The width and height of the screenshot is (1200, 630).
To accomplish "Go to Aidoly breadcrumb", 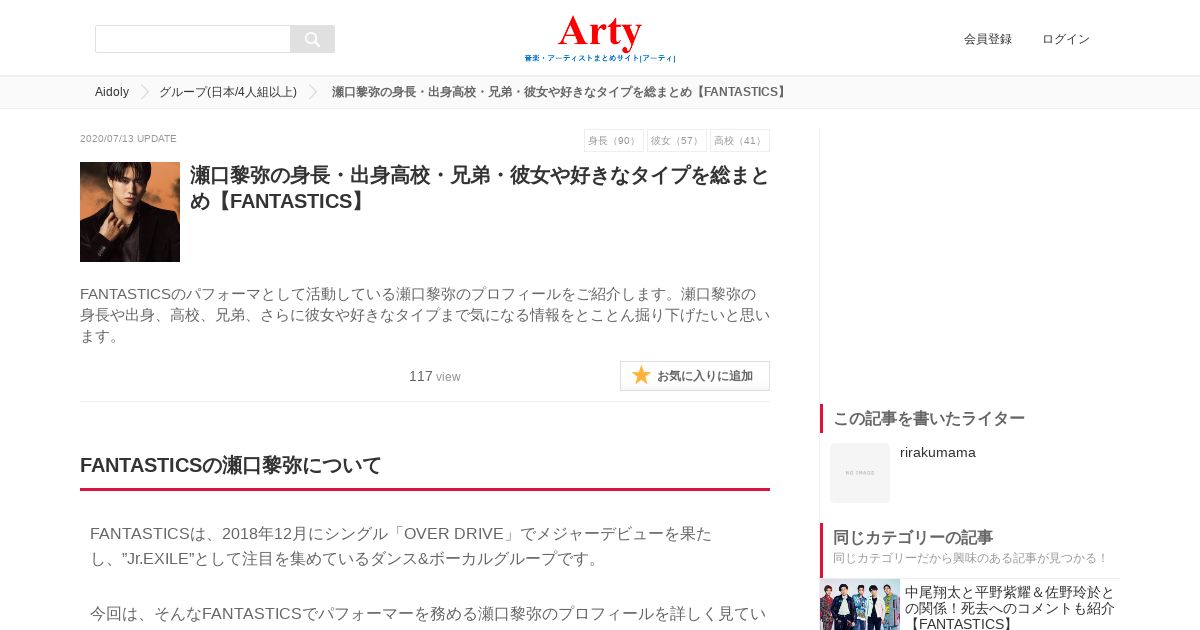I will pyautogui.click(x=112, y=92).
